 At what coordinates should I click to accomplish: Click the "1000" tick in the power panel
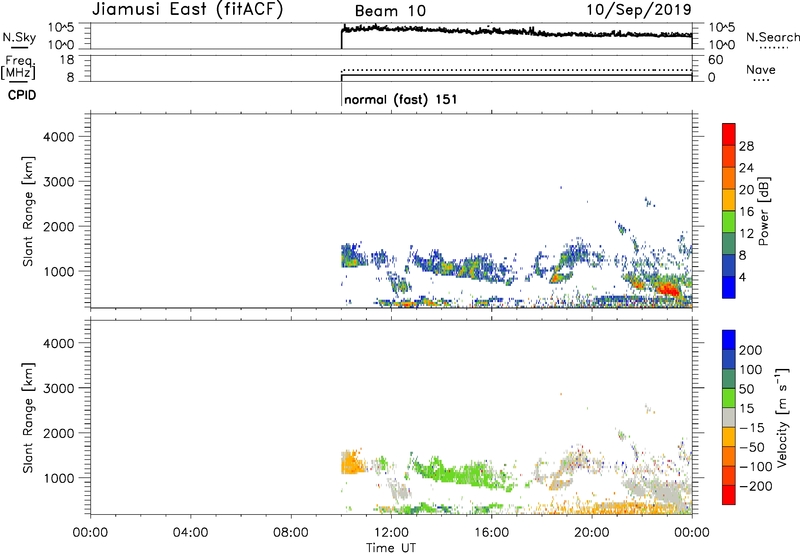click(59, 271)
